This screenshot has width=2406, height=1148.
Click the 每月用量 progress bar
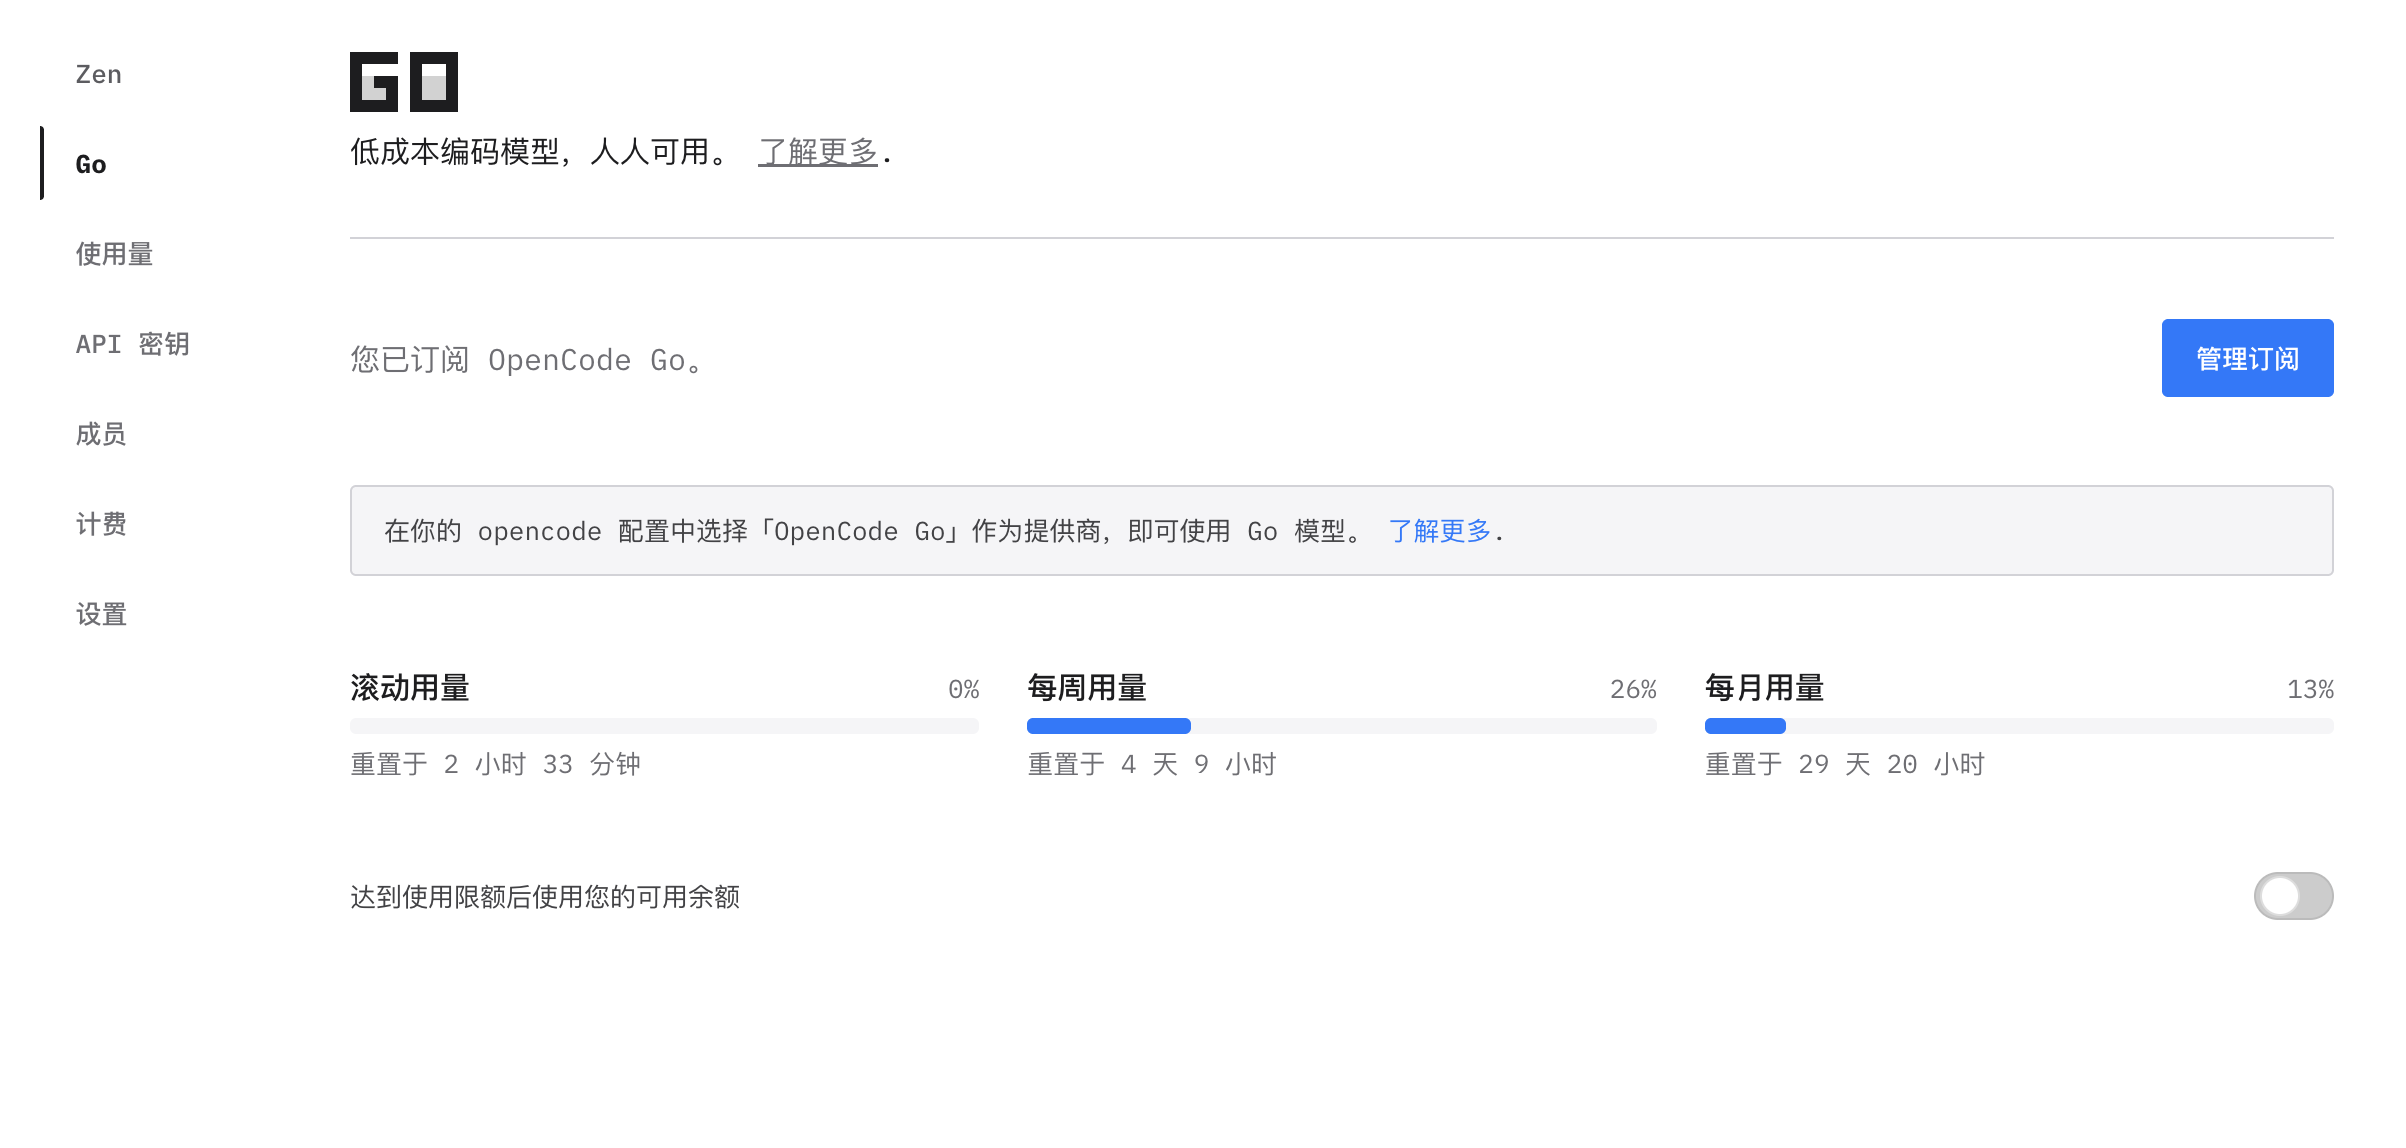pos(2018,726)
